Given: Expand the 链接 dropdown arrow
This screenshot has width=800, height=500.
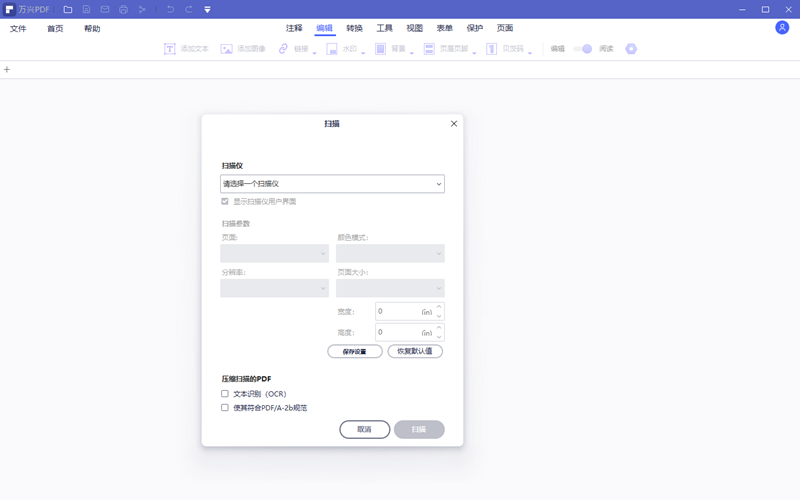Looking at the screenshot, I should point(314,53).
